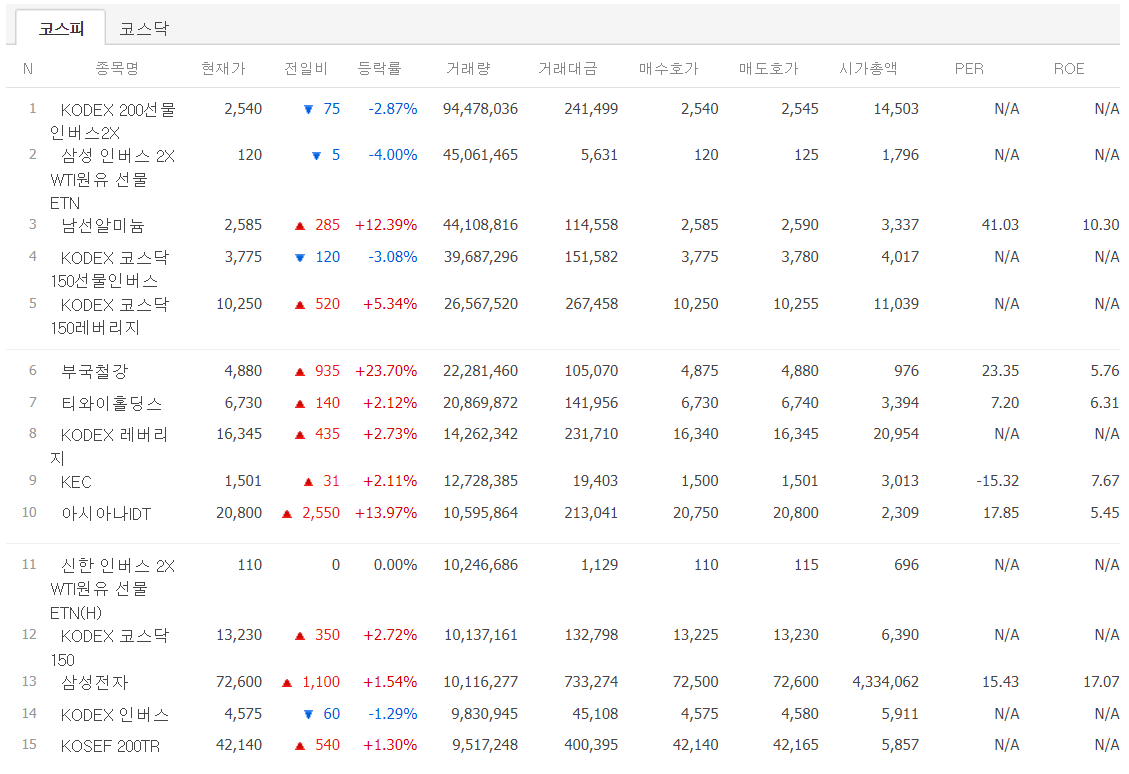1129x774 pixels.
Task: Click the blue down-arrow beside 120 for KODEX 코스닥150선물인버스
Action: [x=300, y=258]
